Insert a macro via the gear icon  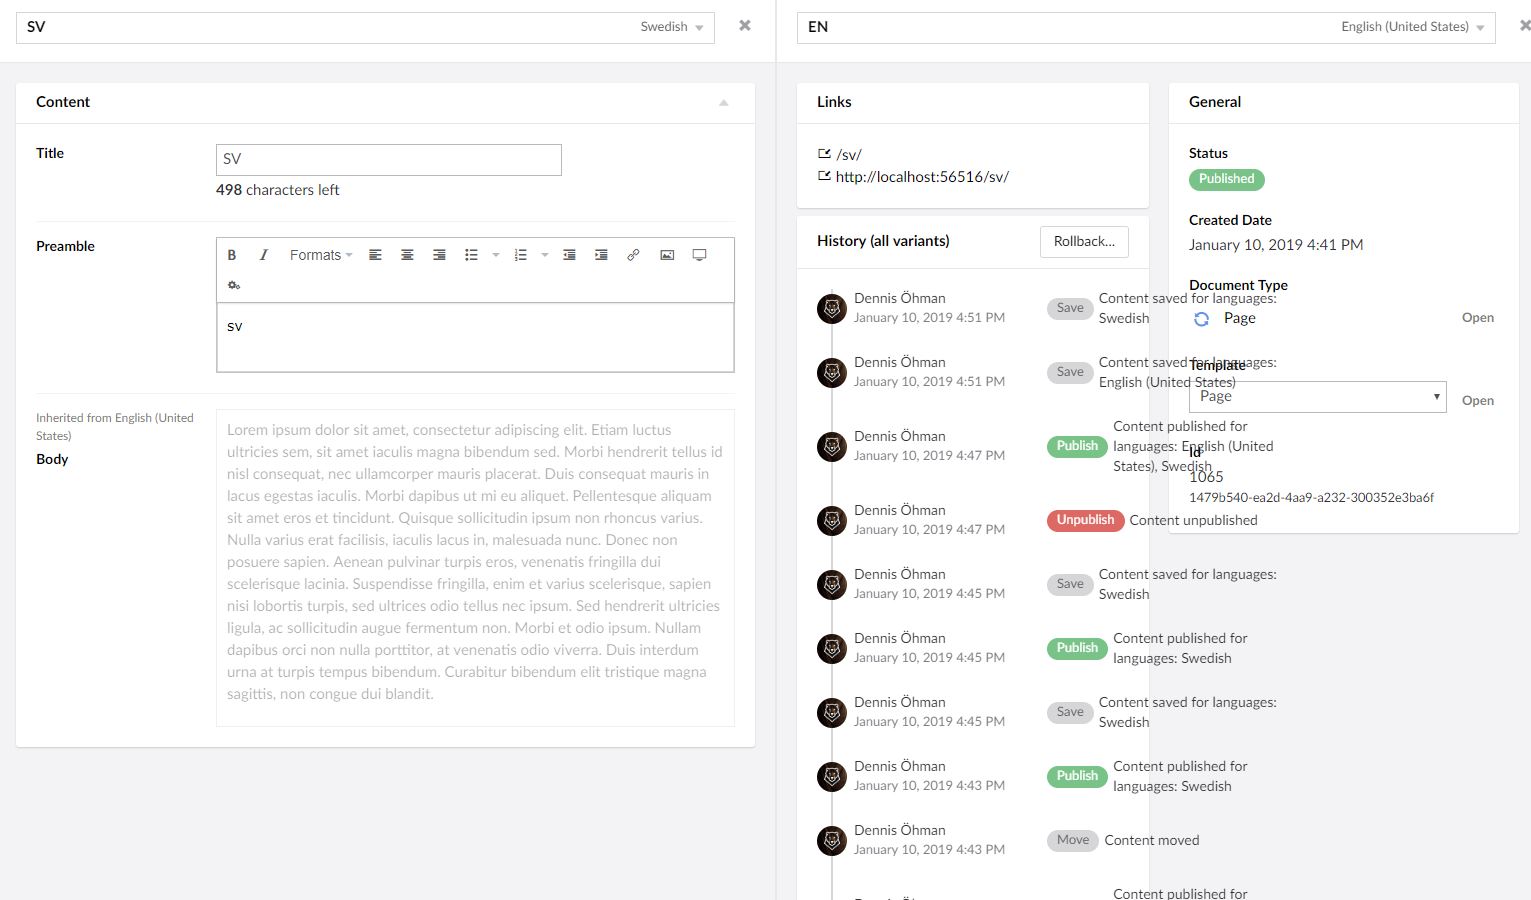[233, 285]
